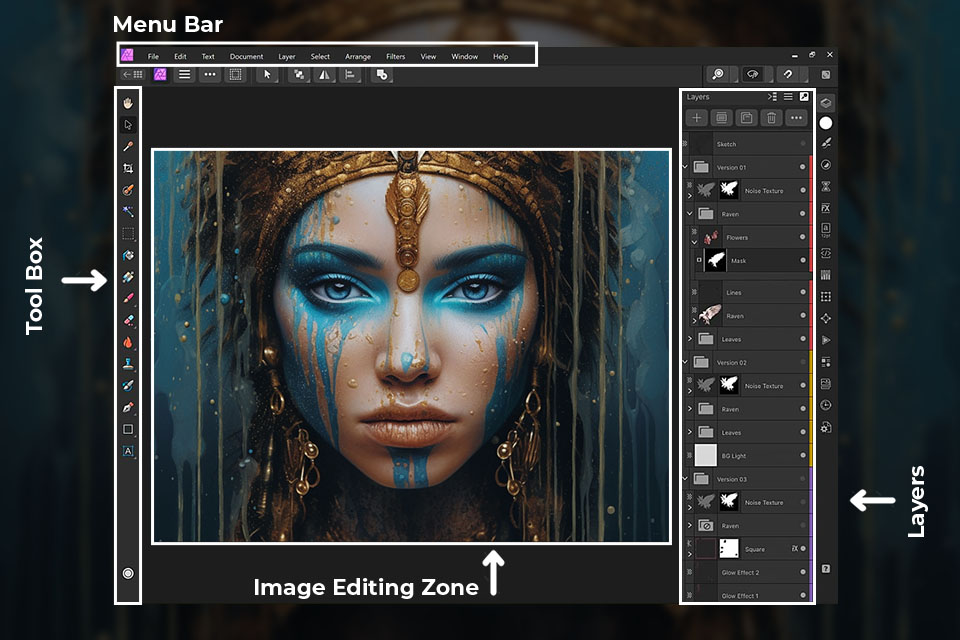
Task: Click the Photo Persona icon in toolbar
Action: [160, 75]
